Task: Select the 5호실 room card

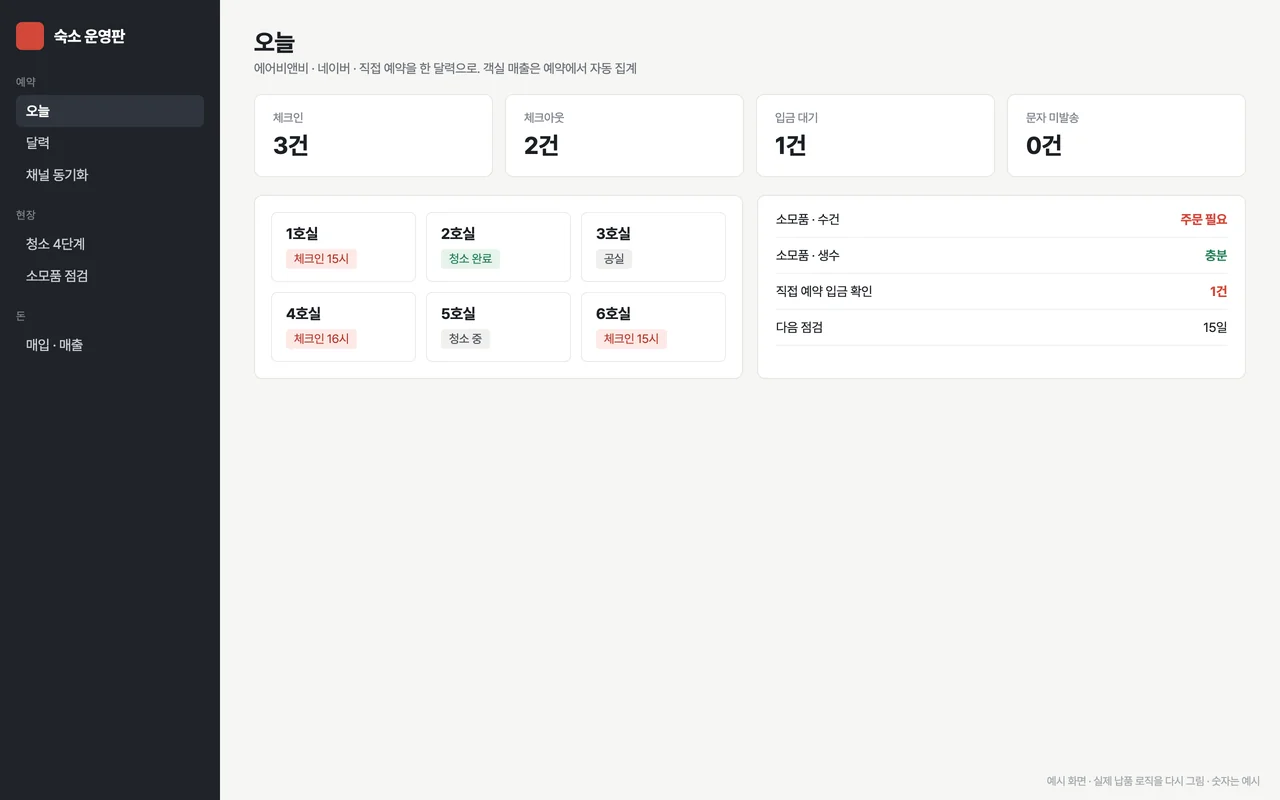Action: 498,327
